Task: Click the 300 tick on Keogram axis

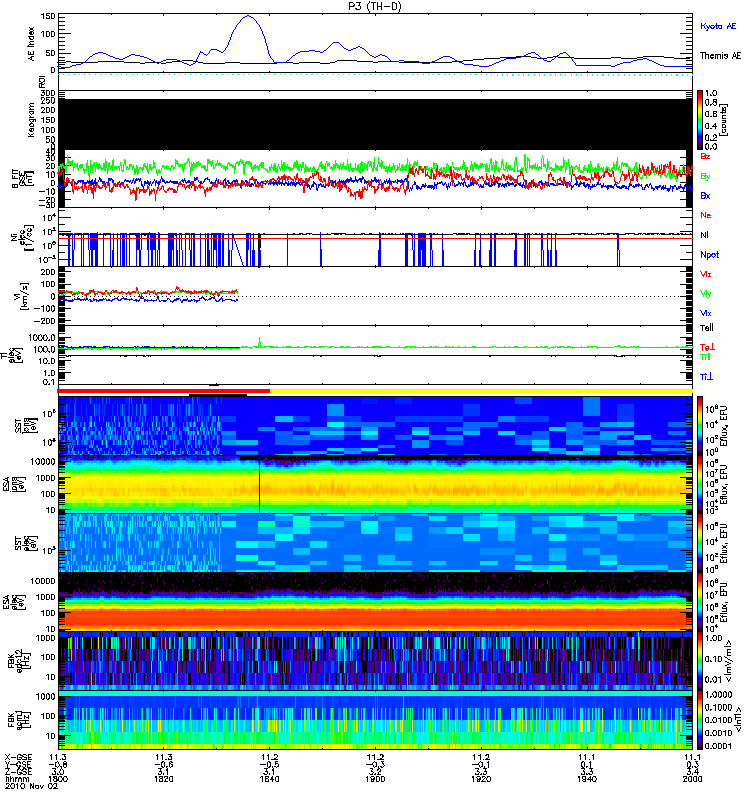Action: tap(48, 93)
